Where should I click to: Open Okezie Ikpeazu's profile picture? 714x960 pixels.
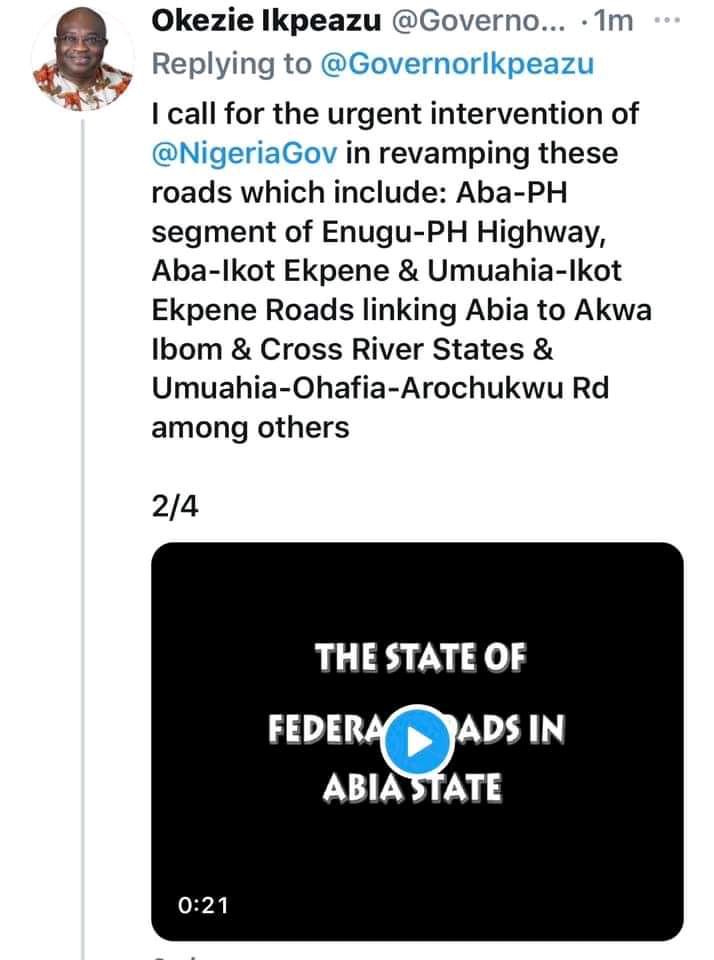point(83,63)
